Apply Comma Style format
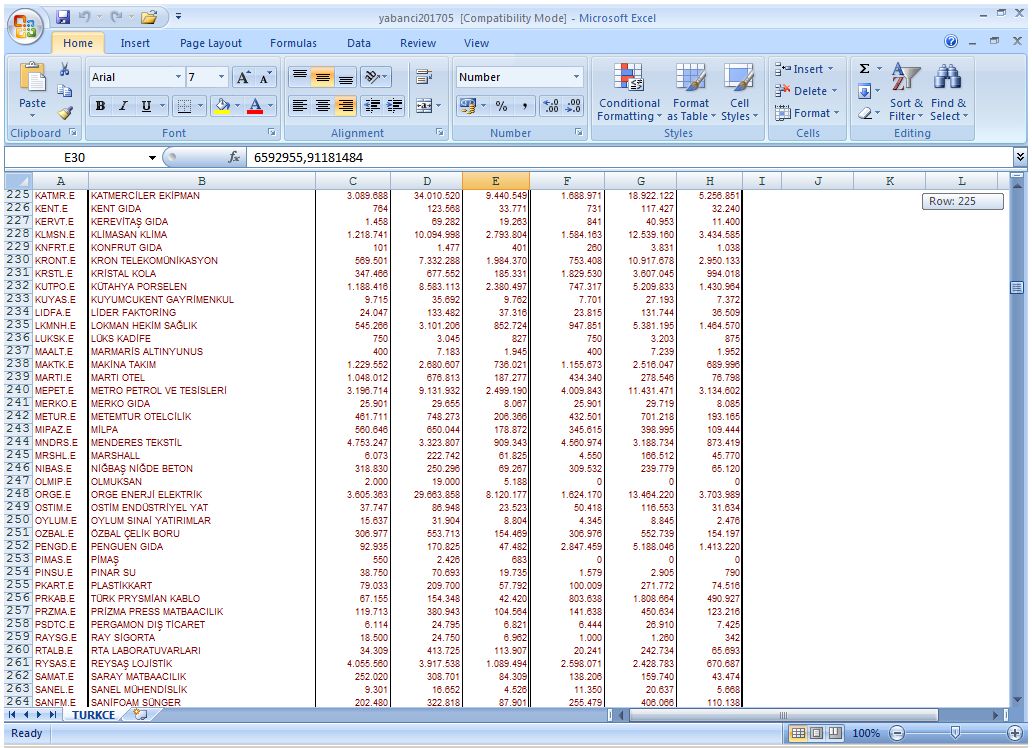Viewport: 1032px width, 748px height. [525, 105]
